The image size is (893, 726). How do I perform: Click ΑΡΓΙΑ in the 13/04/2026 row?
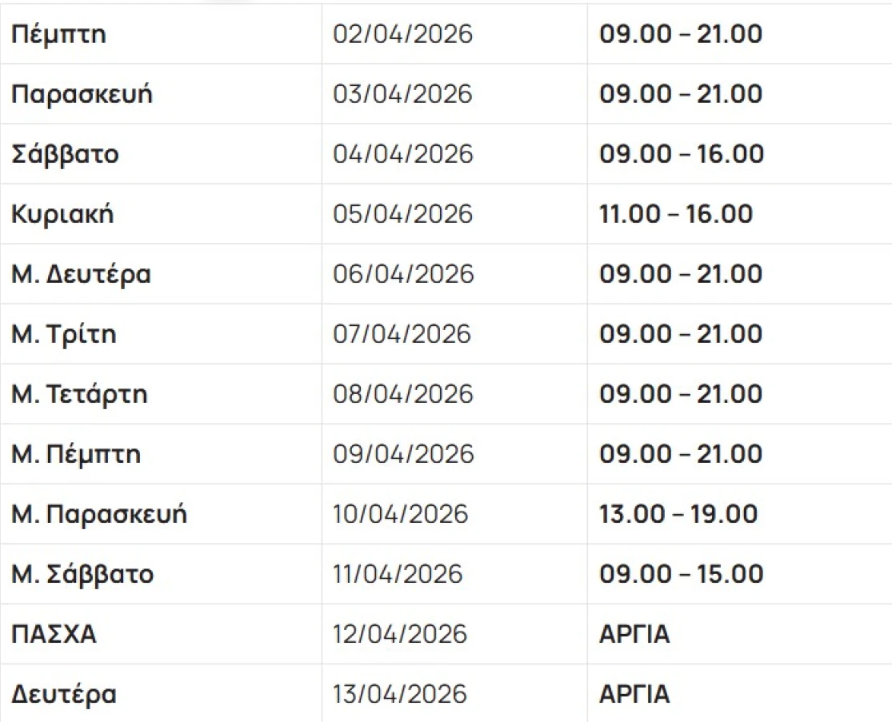(x=635, y=695)
